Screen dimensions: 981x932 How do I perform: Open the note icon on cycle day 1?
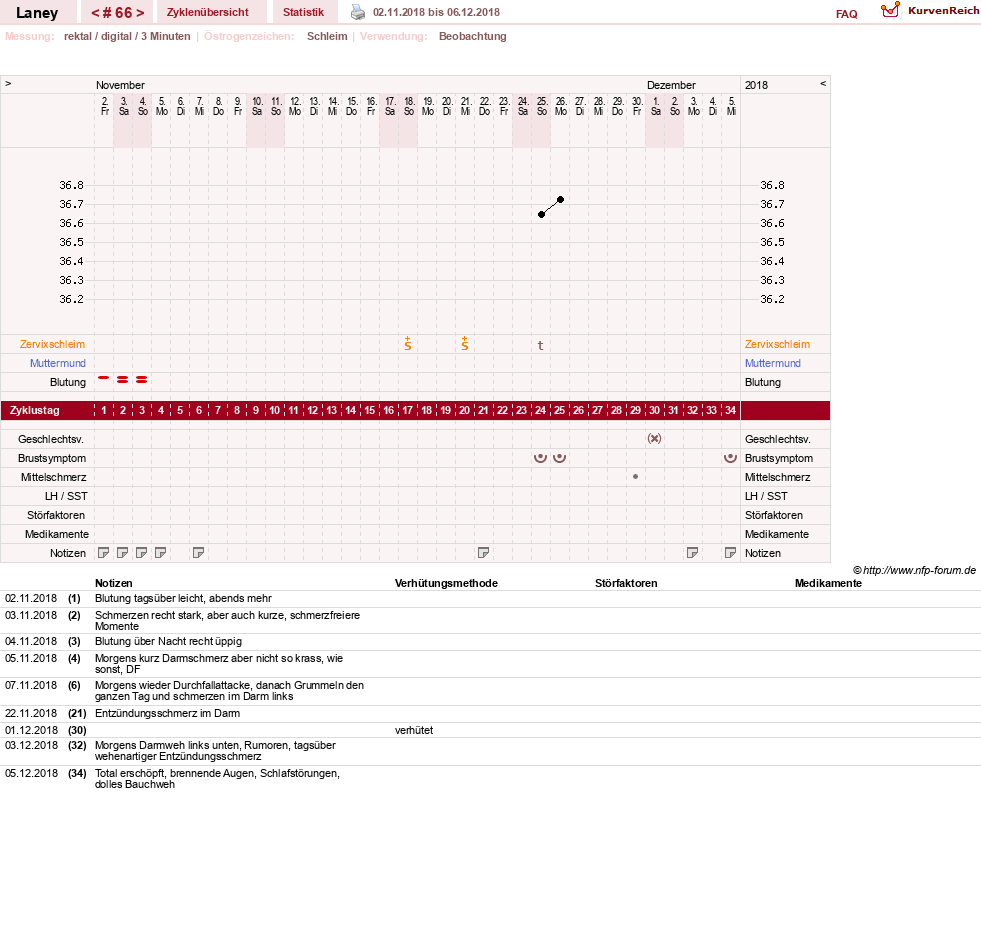tap(104, 553)
